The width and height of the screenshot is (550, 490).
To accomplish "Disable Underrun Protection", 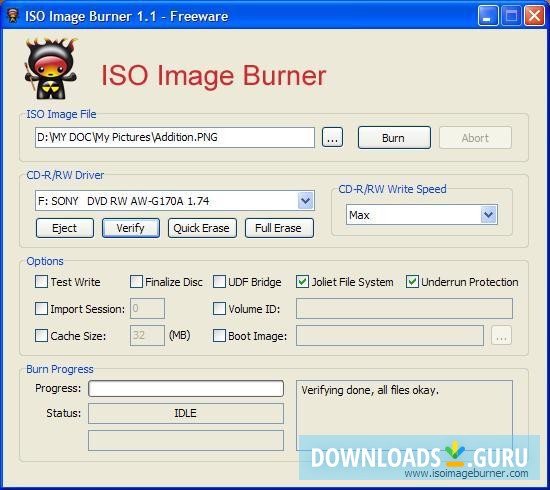I will [x=412, y=282].
